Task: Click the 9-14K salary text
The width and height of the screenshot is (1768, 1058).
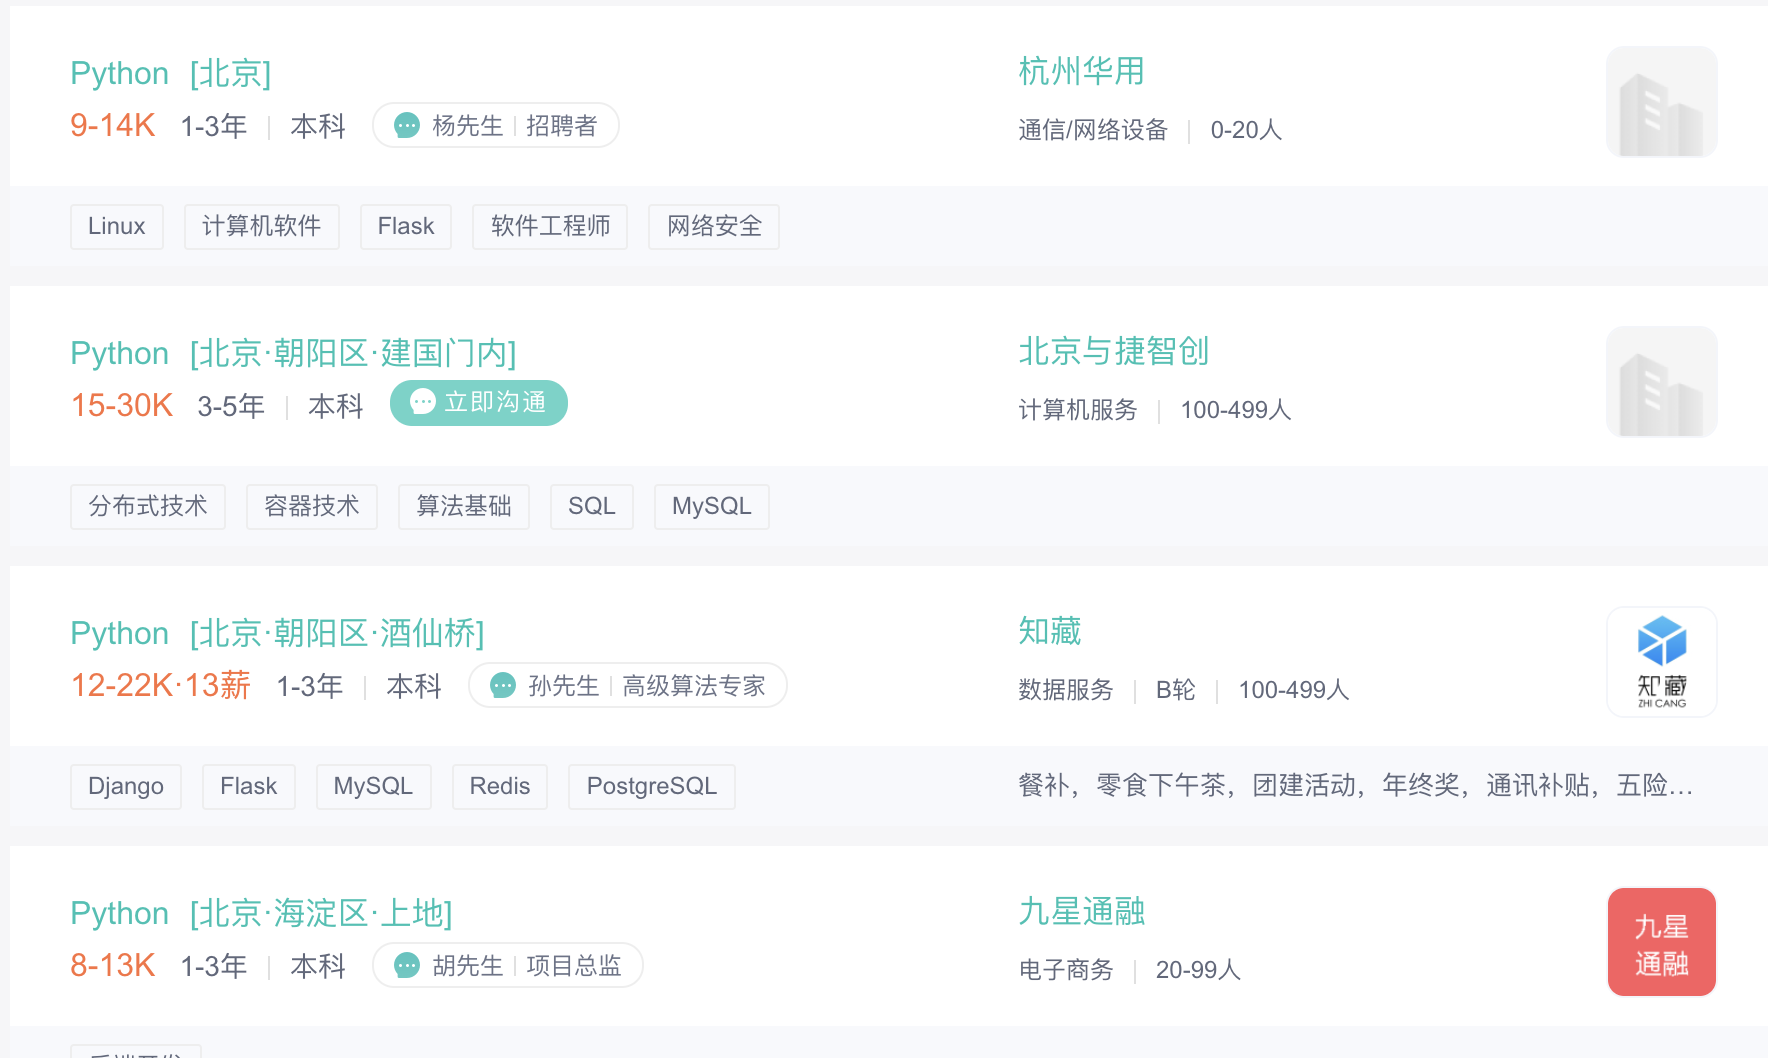Action: pyautogui.click(x=113, y=125)
